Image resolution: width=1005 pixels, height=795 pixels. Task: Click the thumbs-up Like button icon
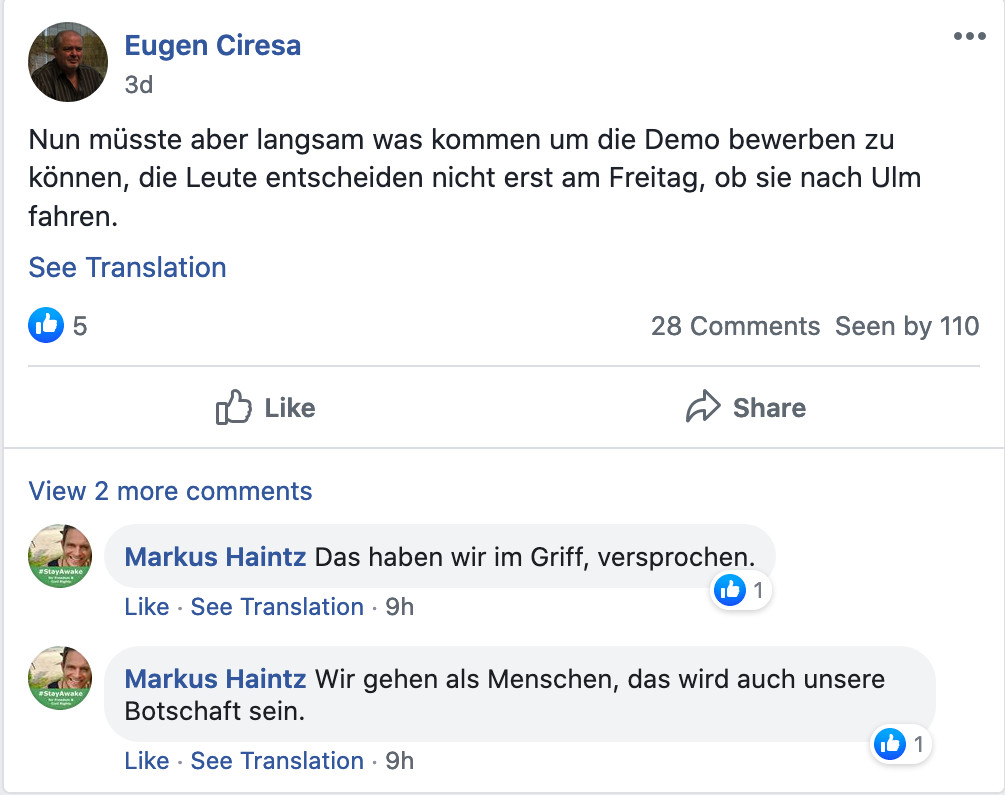(234, 408)
